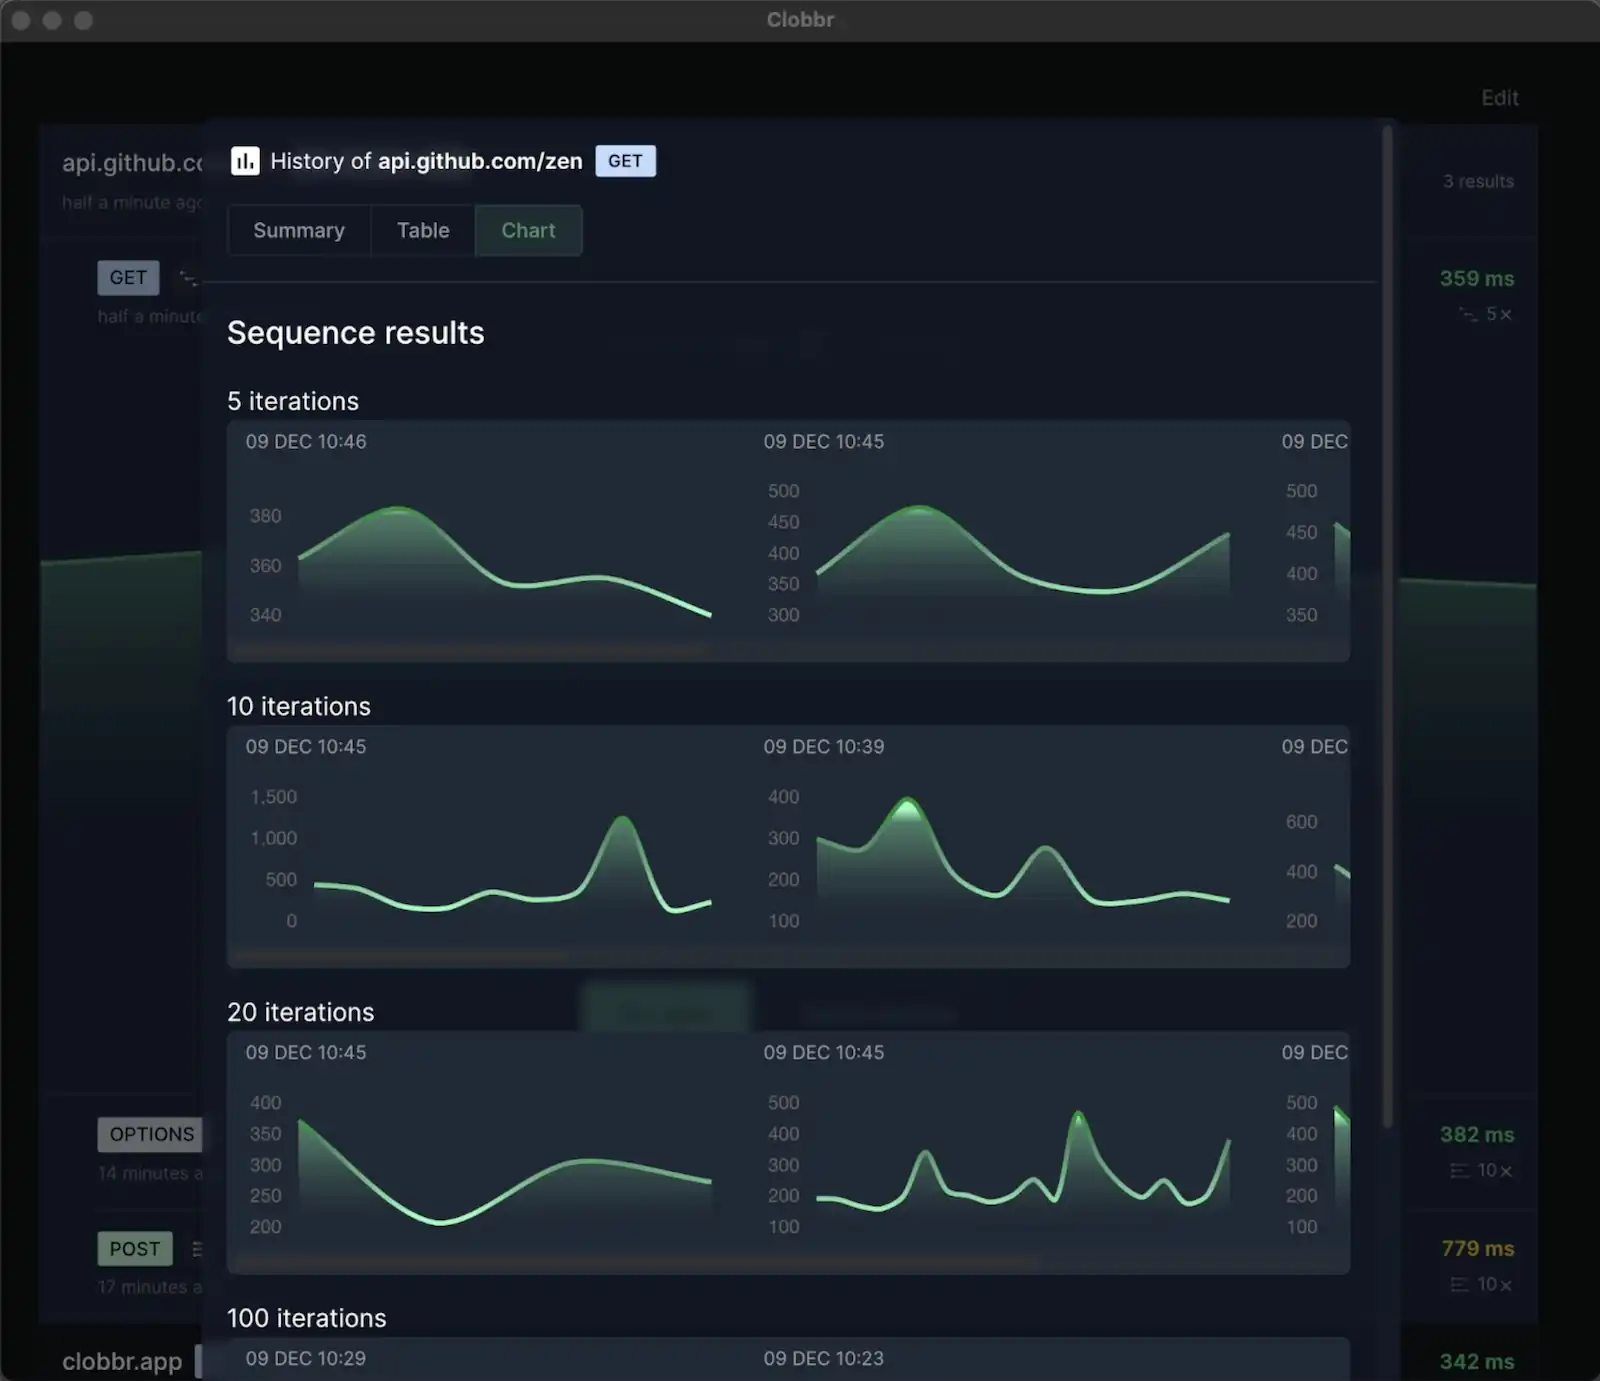
Task: Click the Clobbr title bar text
Action: coord(800,19)
